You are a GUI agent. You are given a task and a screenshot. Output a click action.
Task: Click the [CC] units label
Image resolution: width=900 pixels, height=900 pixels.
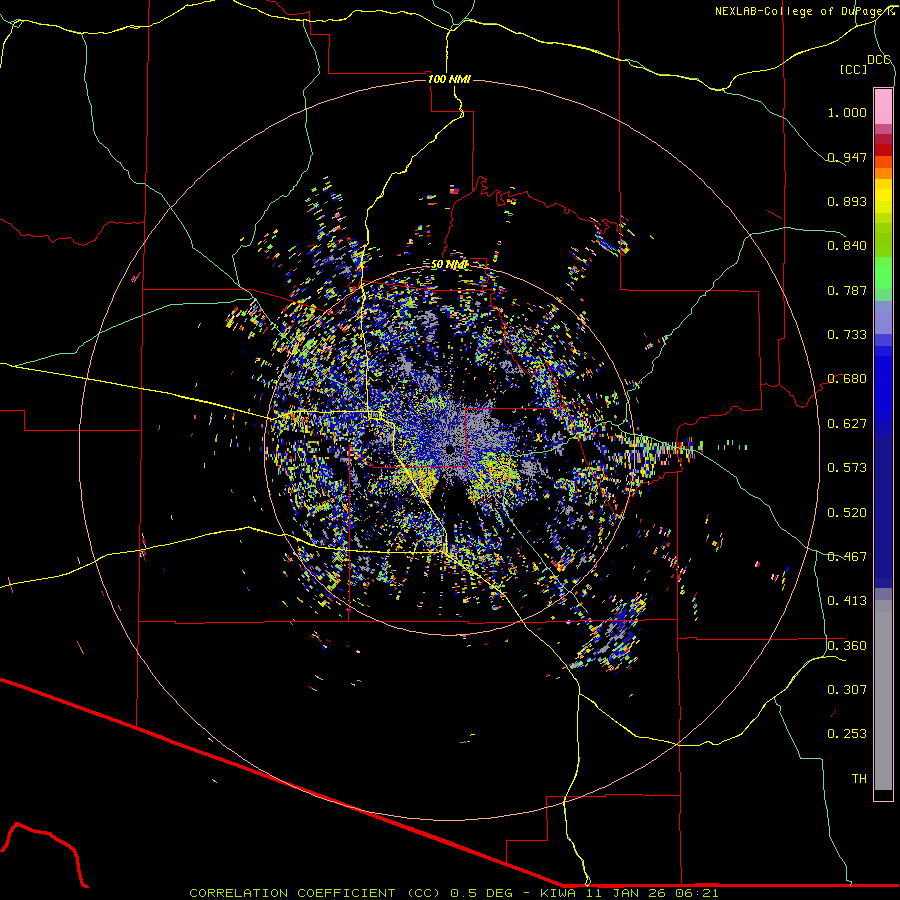[x=854, y=69]
